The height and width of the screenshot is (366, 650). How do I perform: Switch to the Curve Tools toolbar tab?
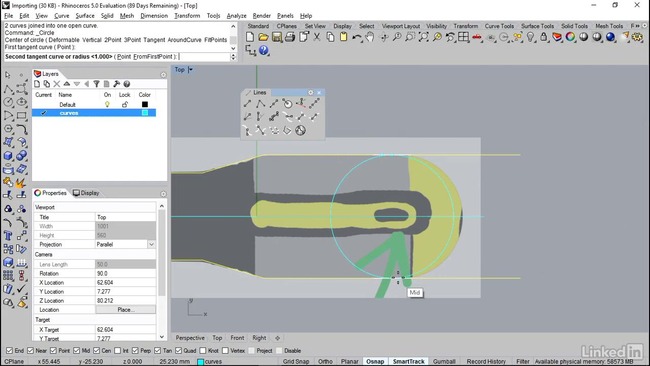pyautogui.click(x=499, y=26)
